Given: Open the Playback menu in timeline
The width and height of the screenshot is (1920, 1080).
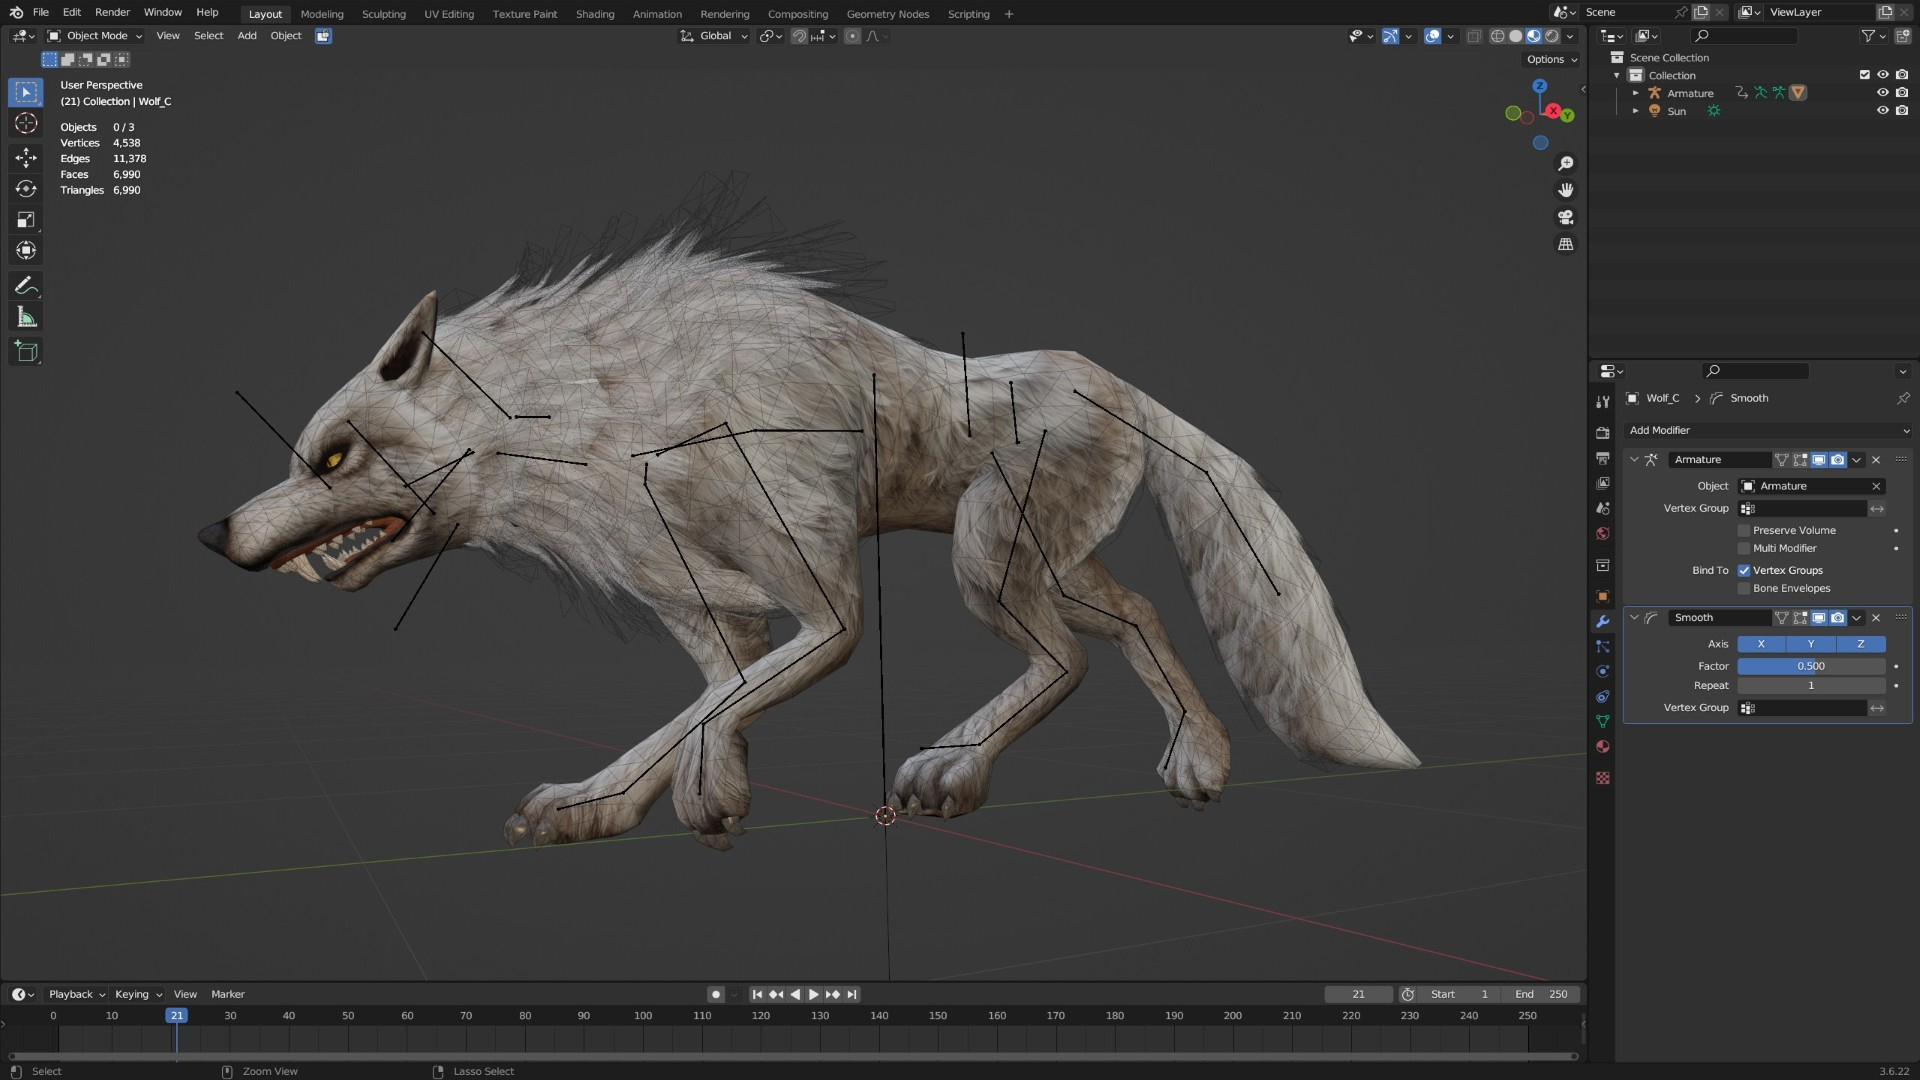Looking at the screenshot, I should (76, 994).
